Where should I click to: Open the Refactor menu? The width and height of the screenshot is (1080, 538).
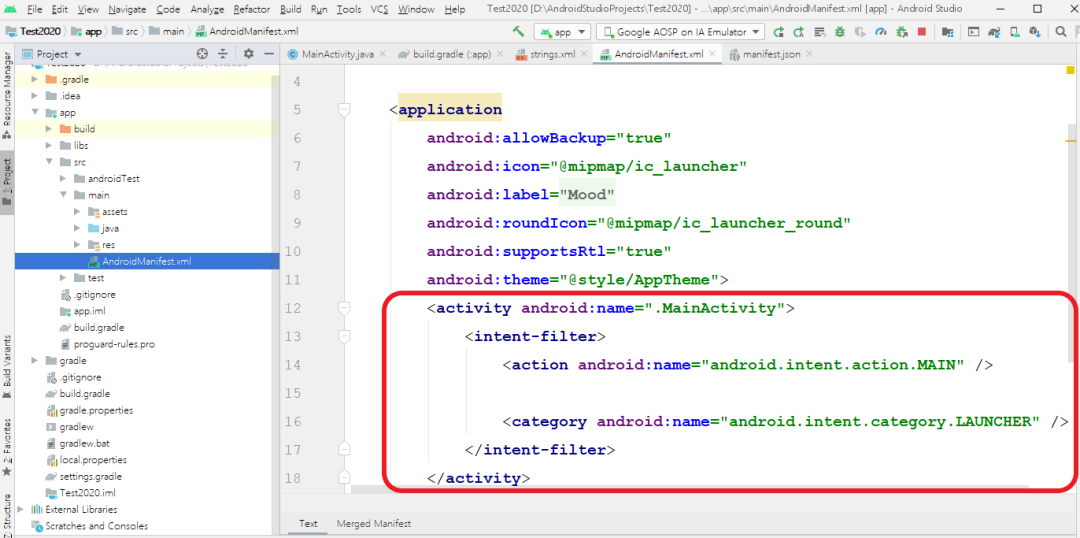point(252,9)
